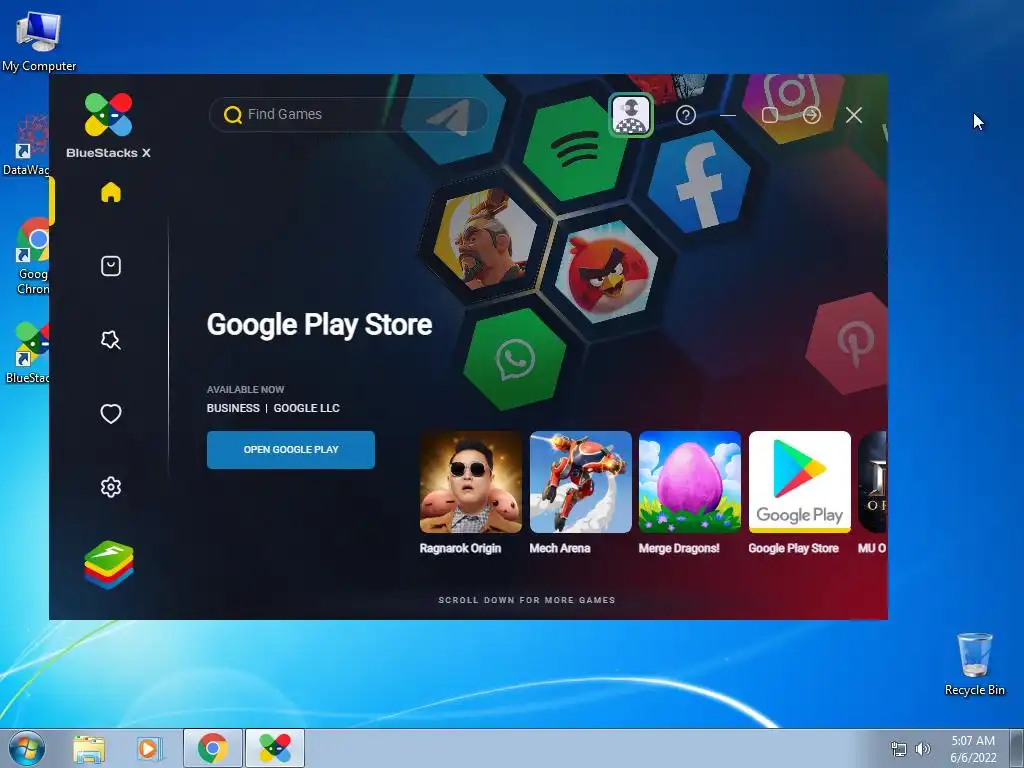This screenshot has width=1024, height=768.
Task: Select the My Computer desktop icon
Action: tap(39, 40)
